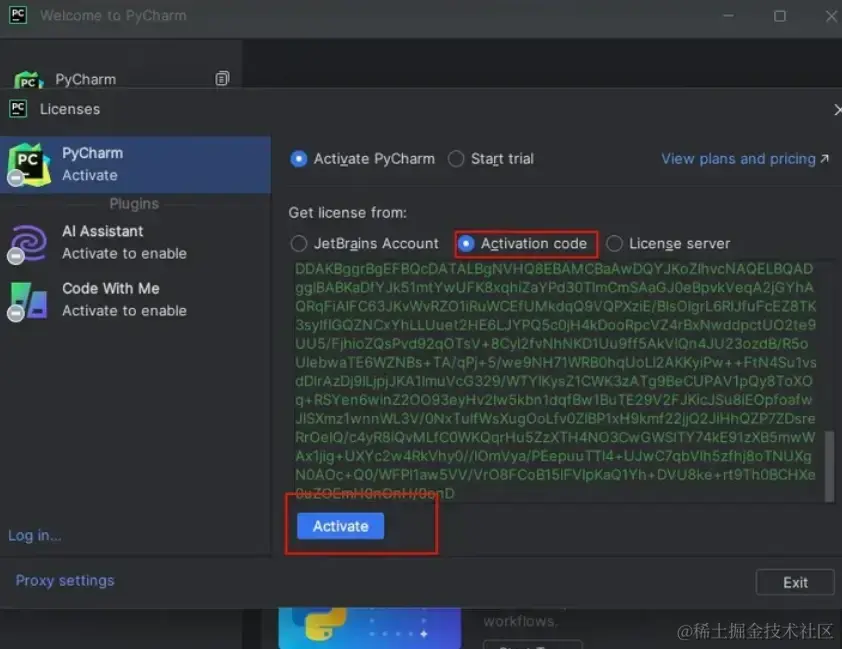
Task: Click the activation code area scrollbar
Action: pyautogui.click(x=829, y=465)
